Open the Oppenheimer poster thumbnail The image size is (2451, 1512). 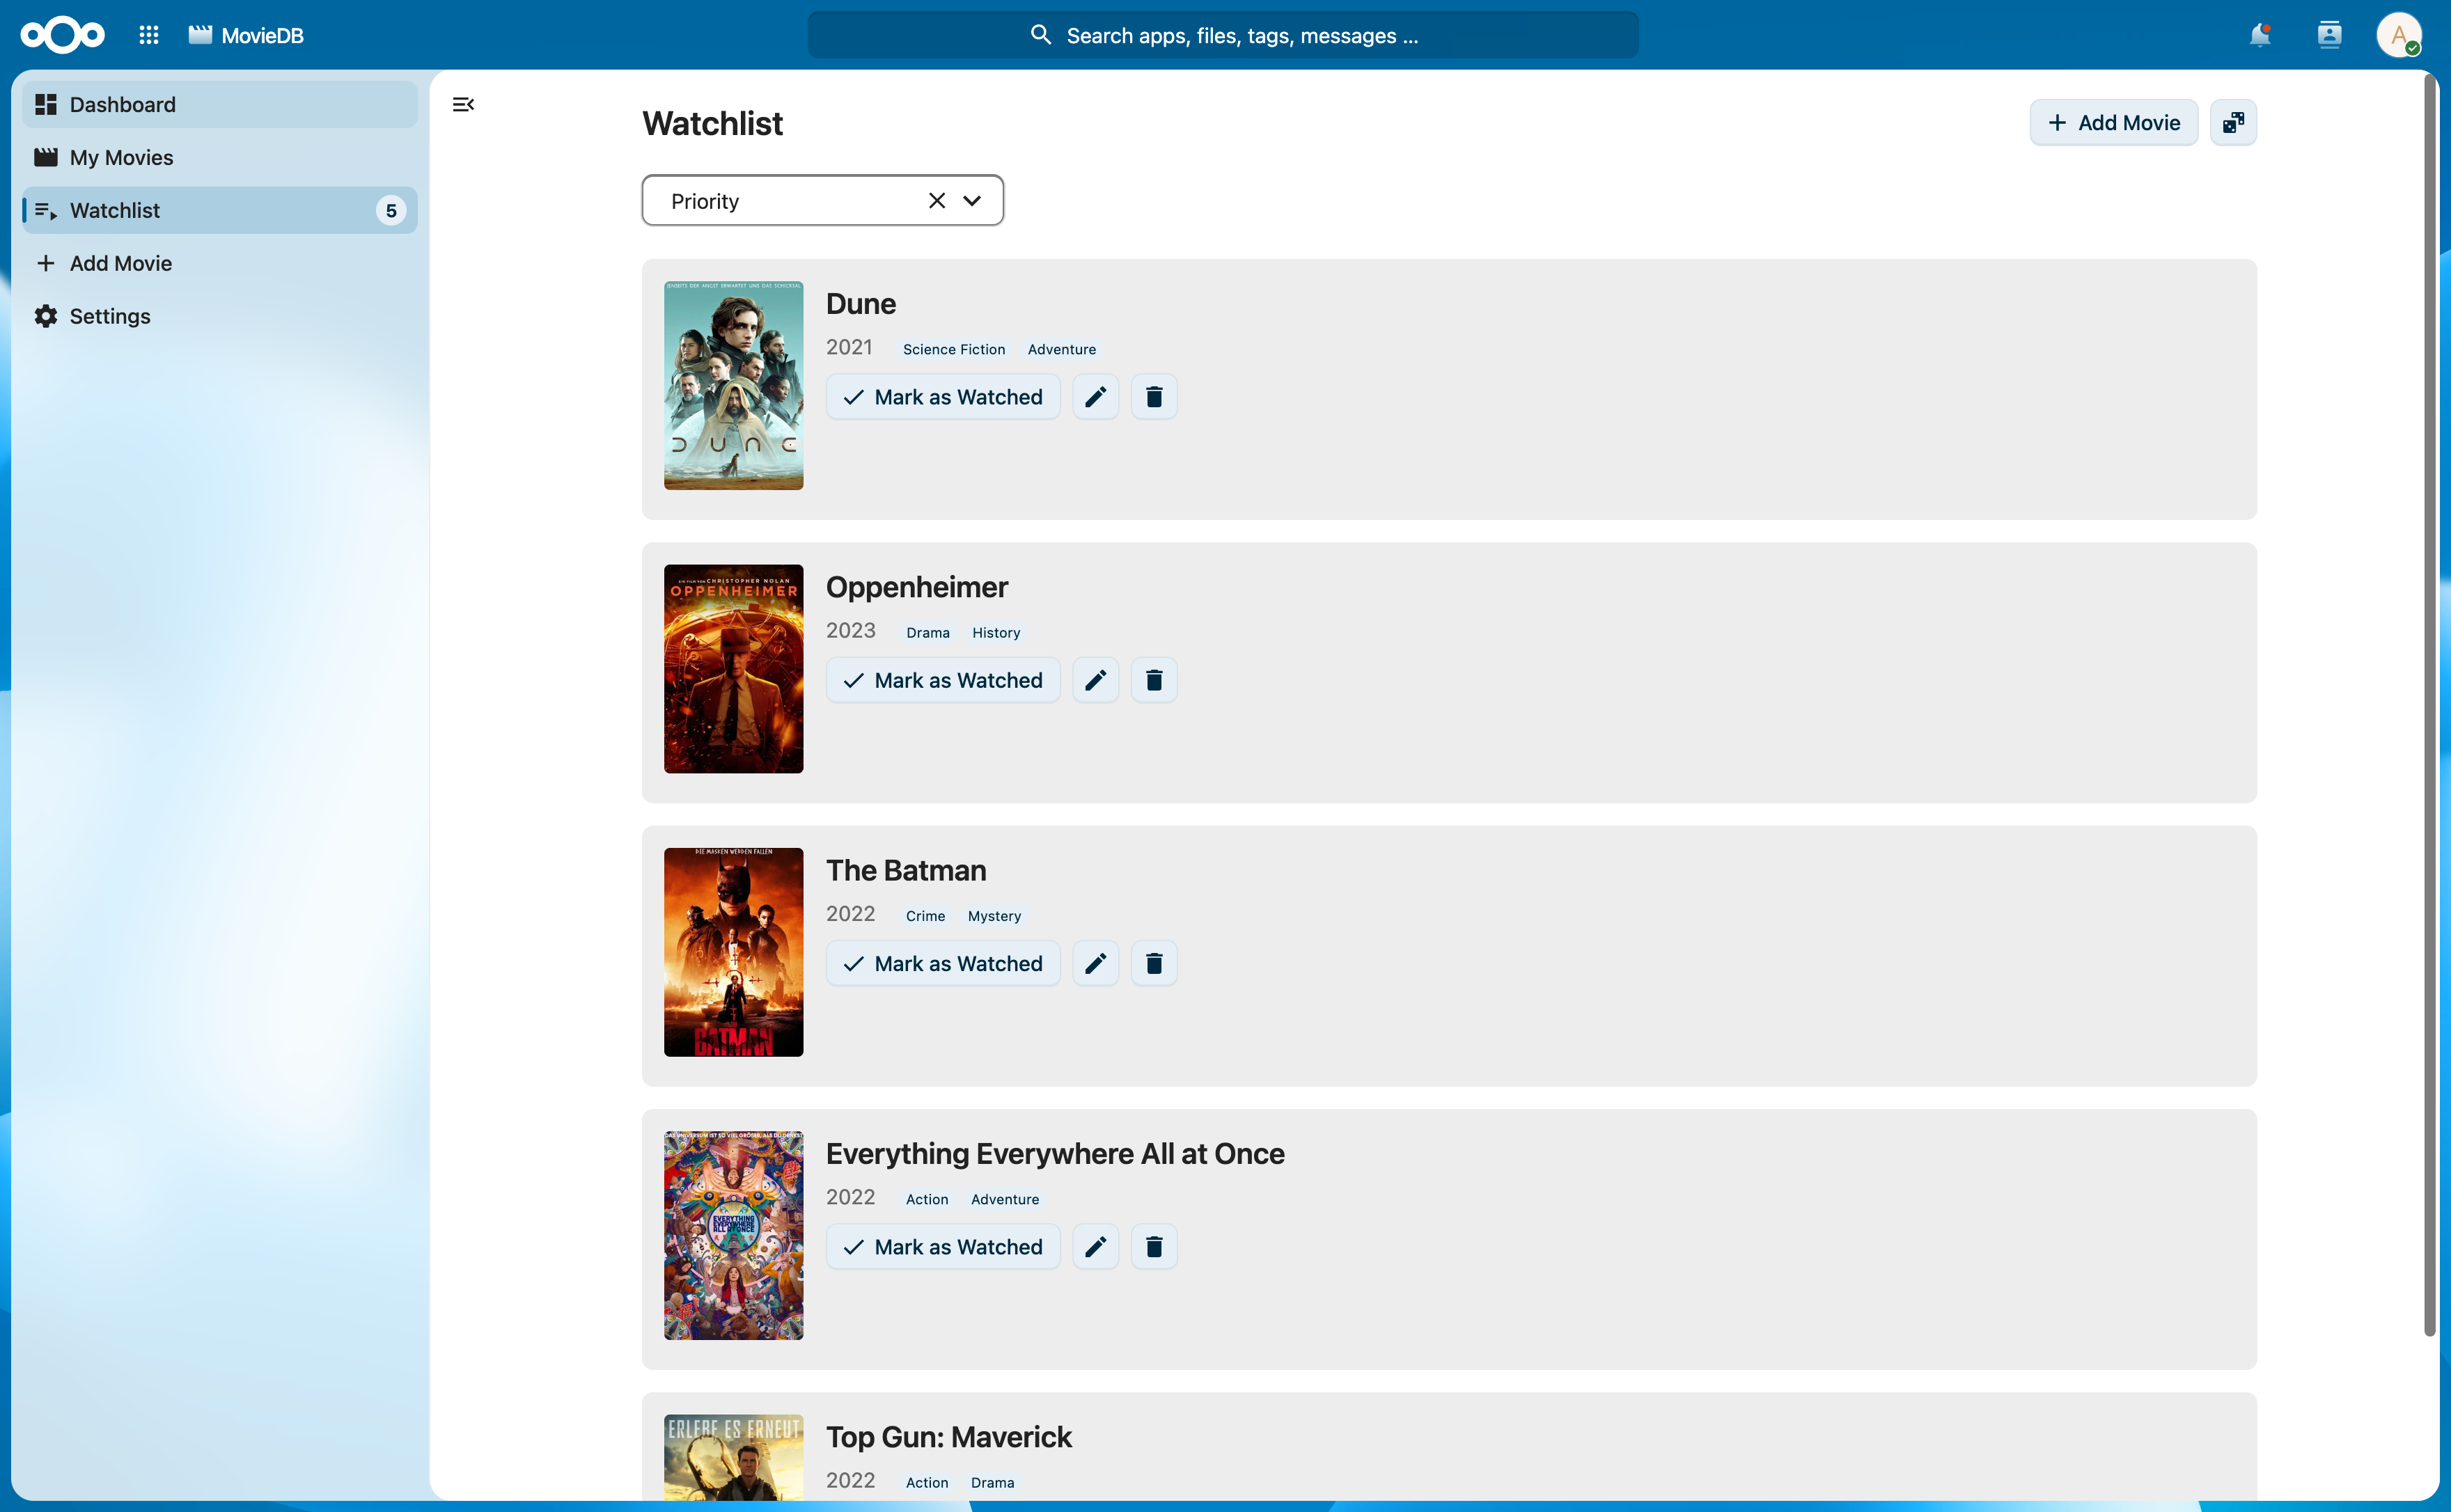[733, 669]
